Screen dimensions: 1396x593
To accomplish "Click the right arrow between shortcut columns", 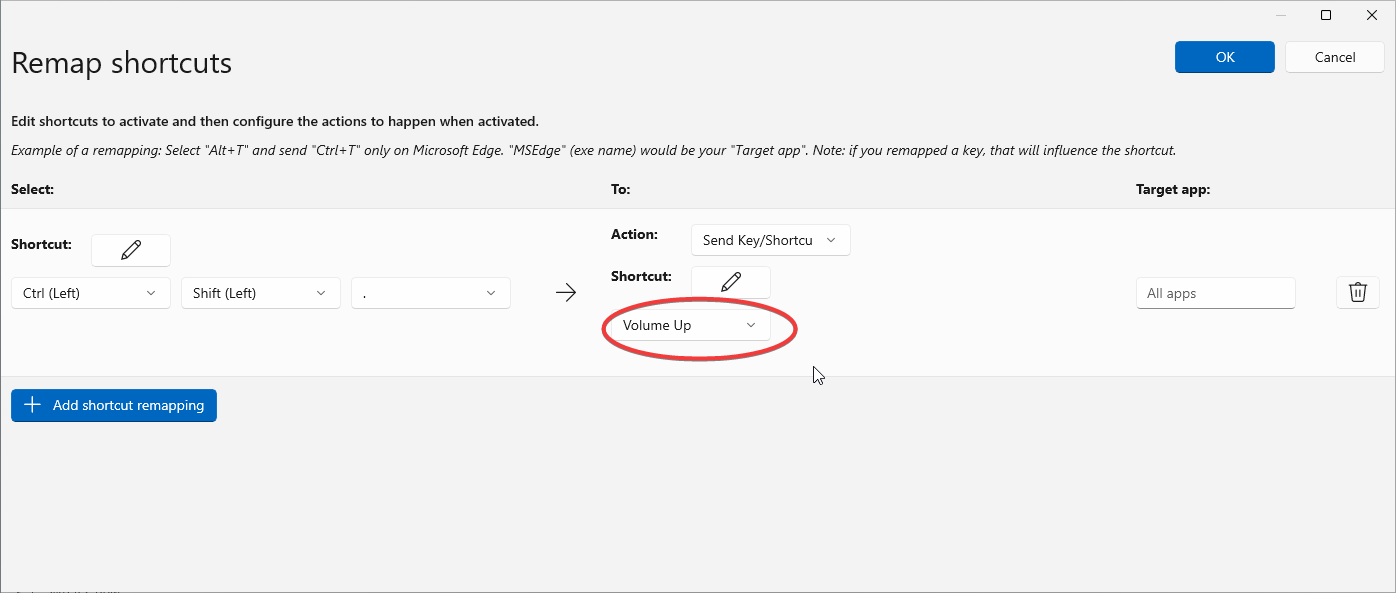I will [566, 293].
